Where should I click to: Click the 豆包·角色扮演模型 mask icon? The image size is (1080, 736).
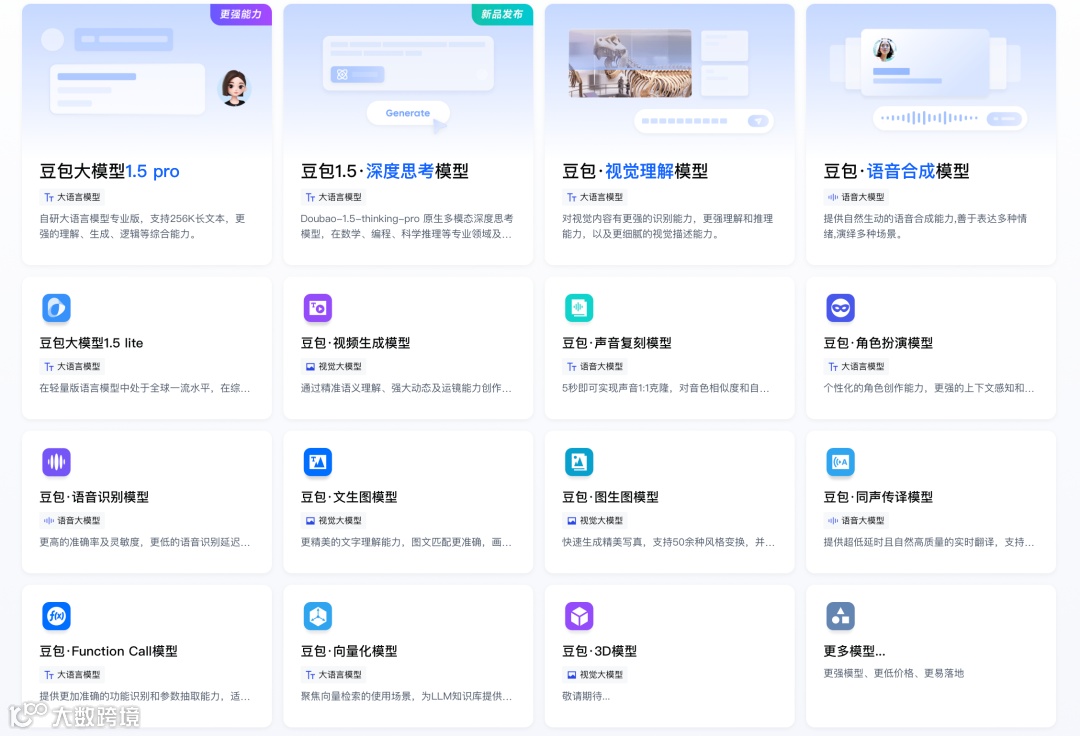840,308
